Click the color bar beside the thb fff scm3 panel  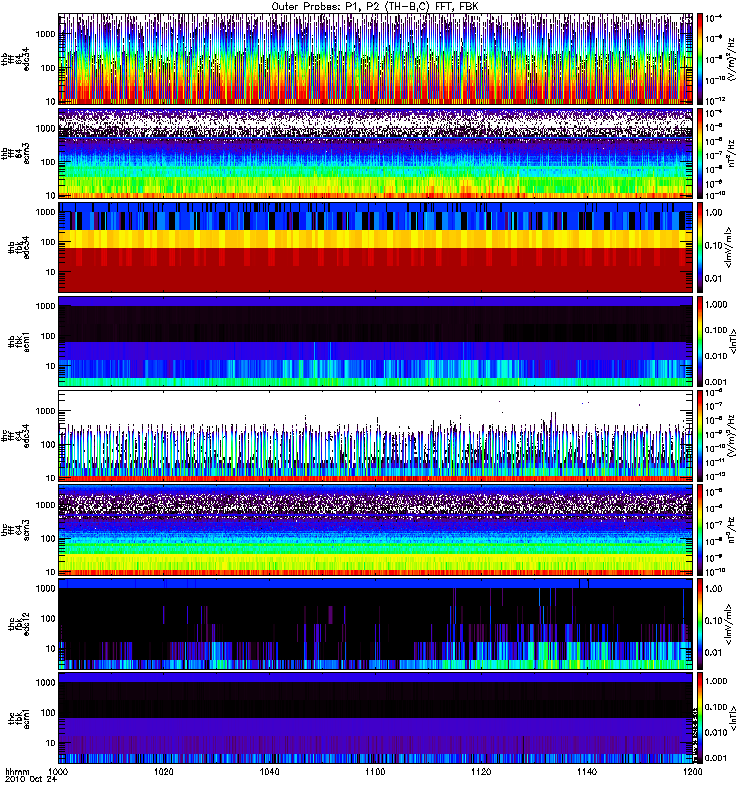[x=700, y=153]
